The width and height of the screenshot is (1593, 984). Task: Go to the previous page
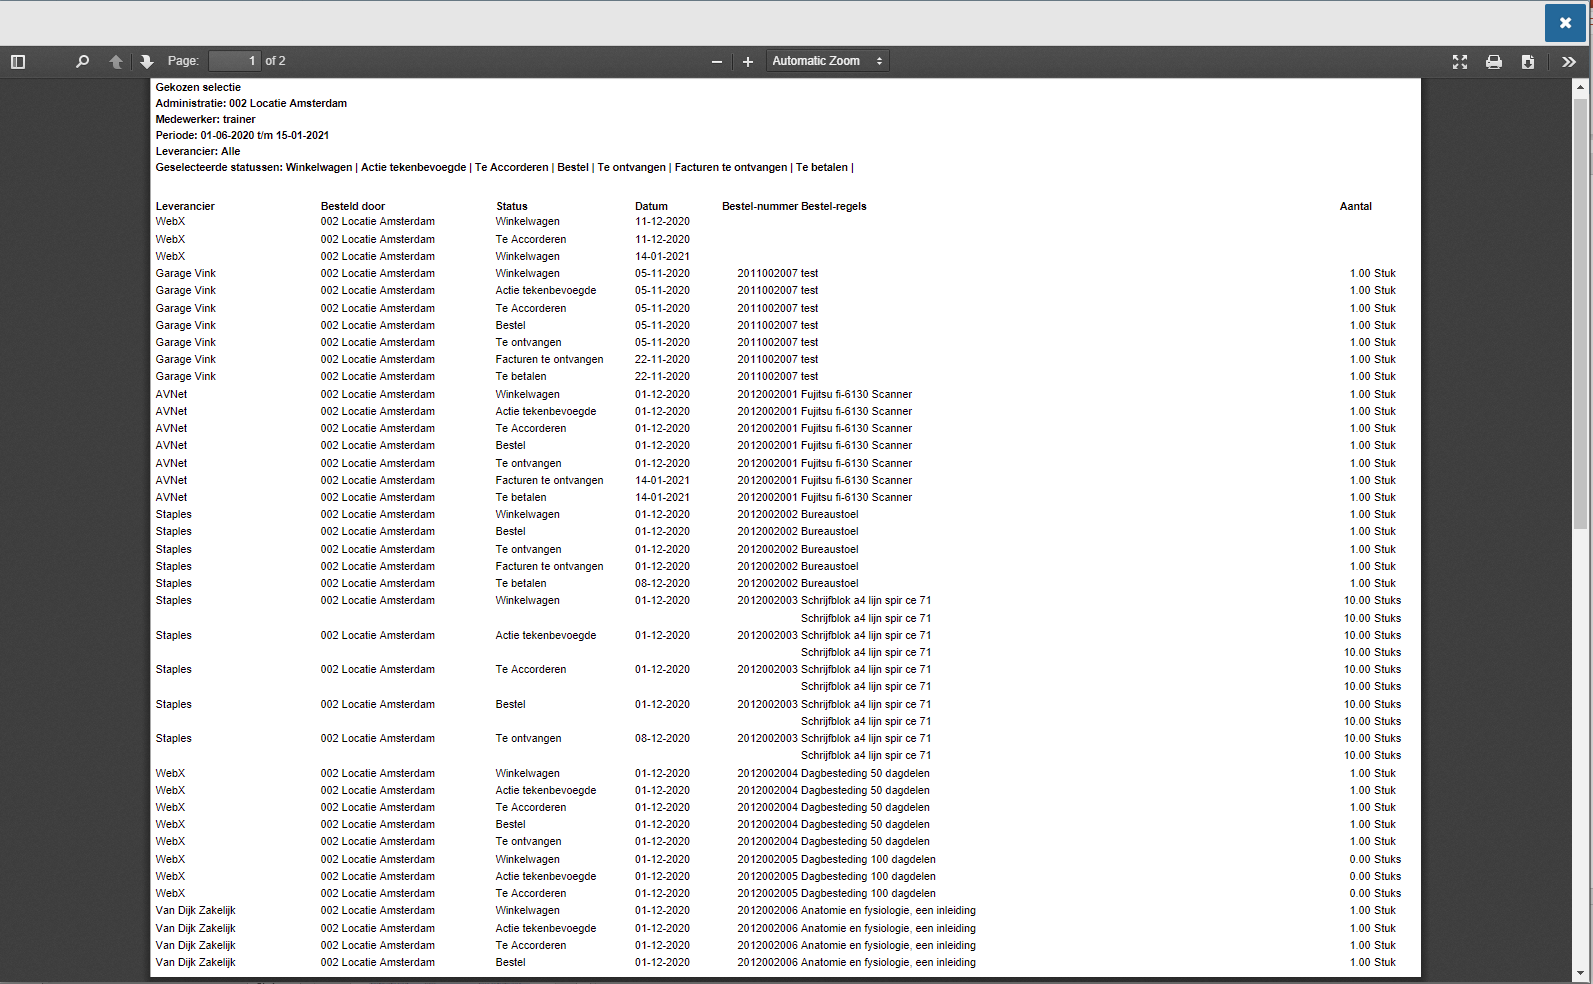coord(116,62)
